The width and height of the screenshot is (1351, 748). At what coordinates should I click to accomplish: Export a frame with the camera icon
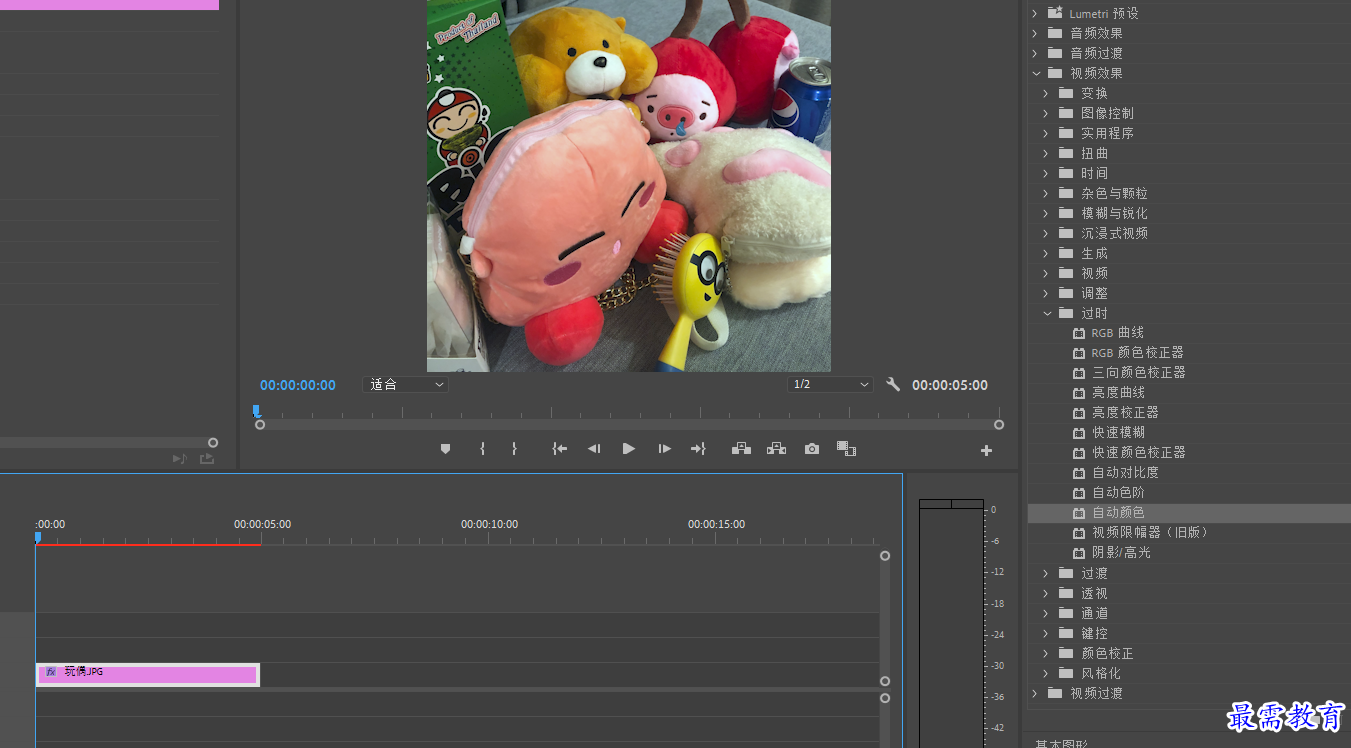[x=812, y=449]
